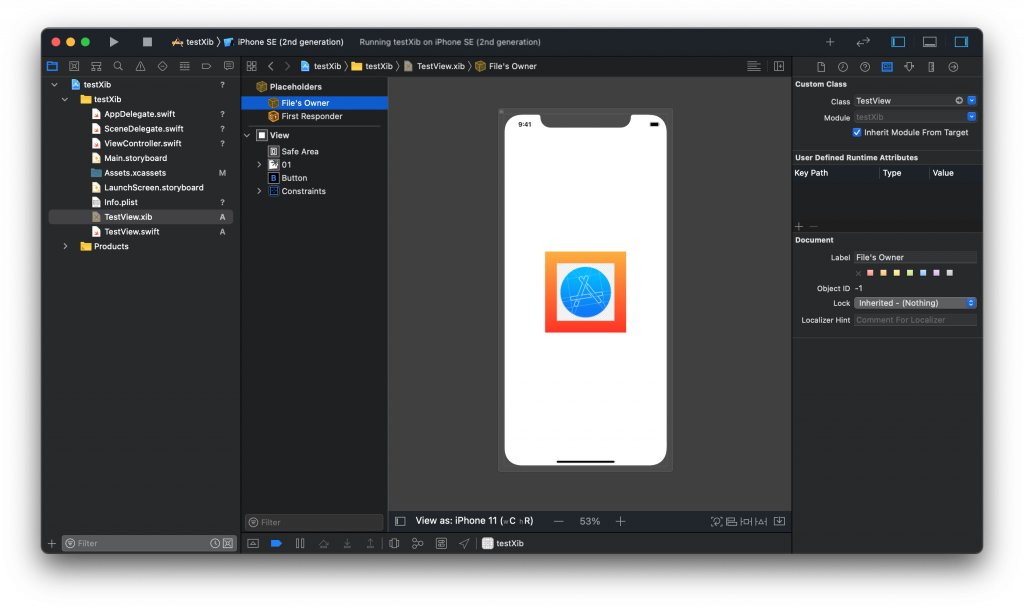Select First Responder placeholder
Viewport: 1024px width, 608px height.
click(x=311, y=117)
